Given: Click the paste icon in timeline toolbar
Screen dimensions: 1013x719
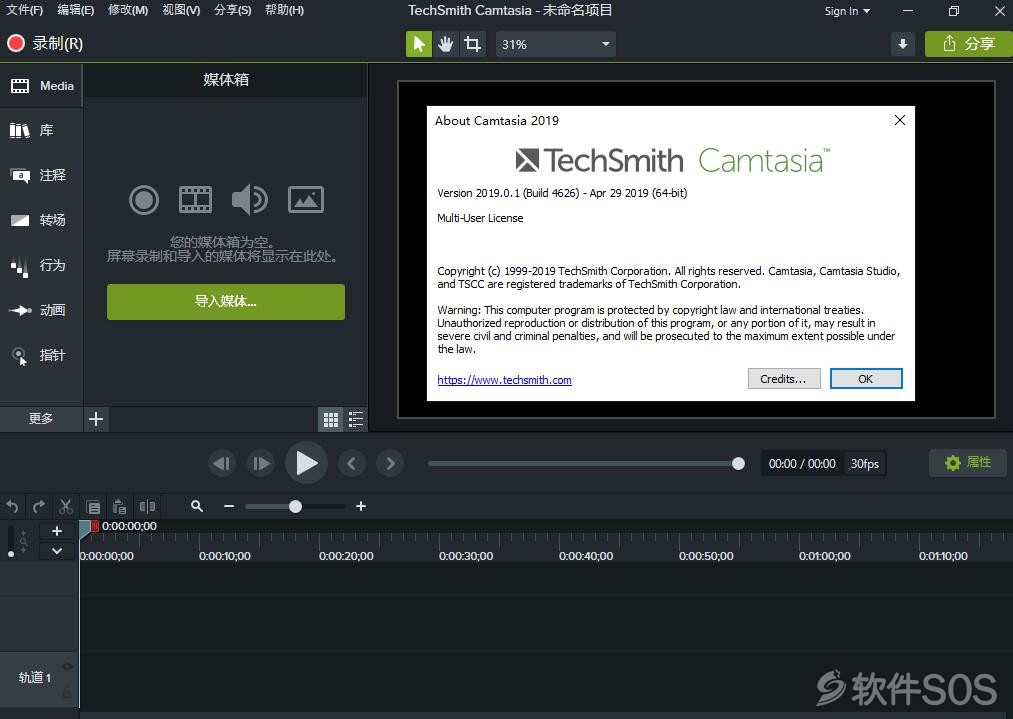Looking at the screenshot, I should pos(120,506).
